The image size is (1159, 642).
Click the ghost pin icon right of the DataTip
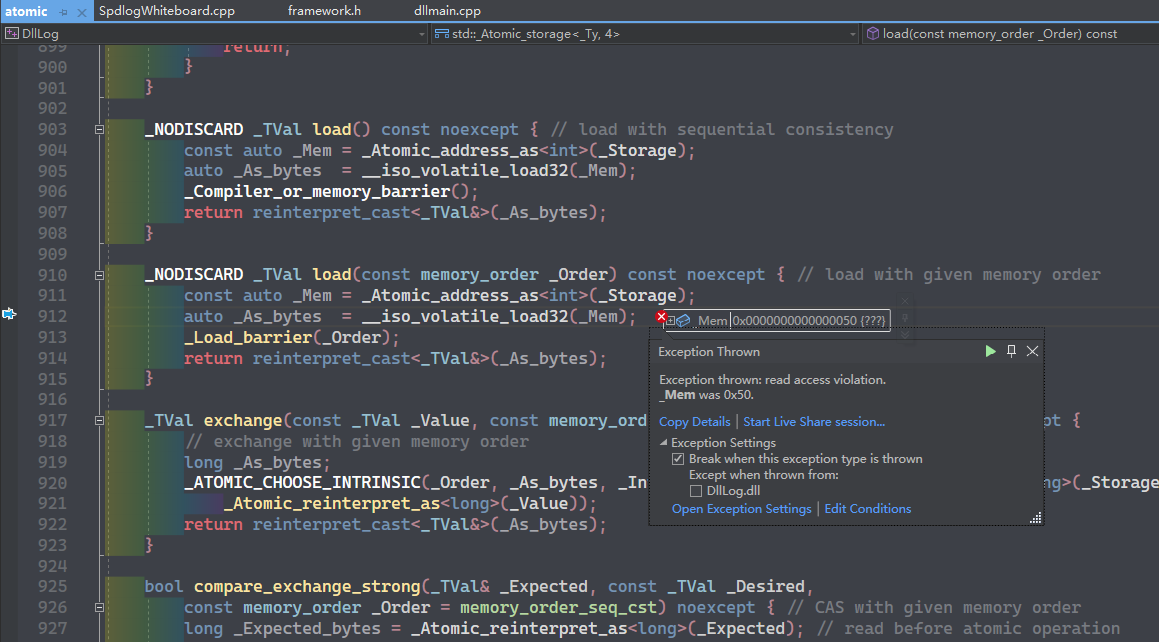pyautogui.click(x=905, y=318)
